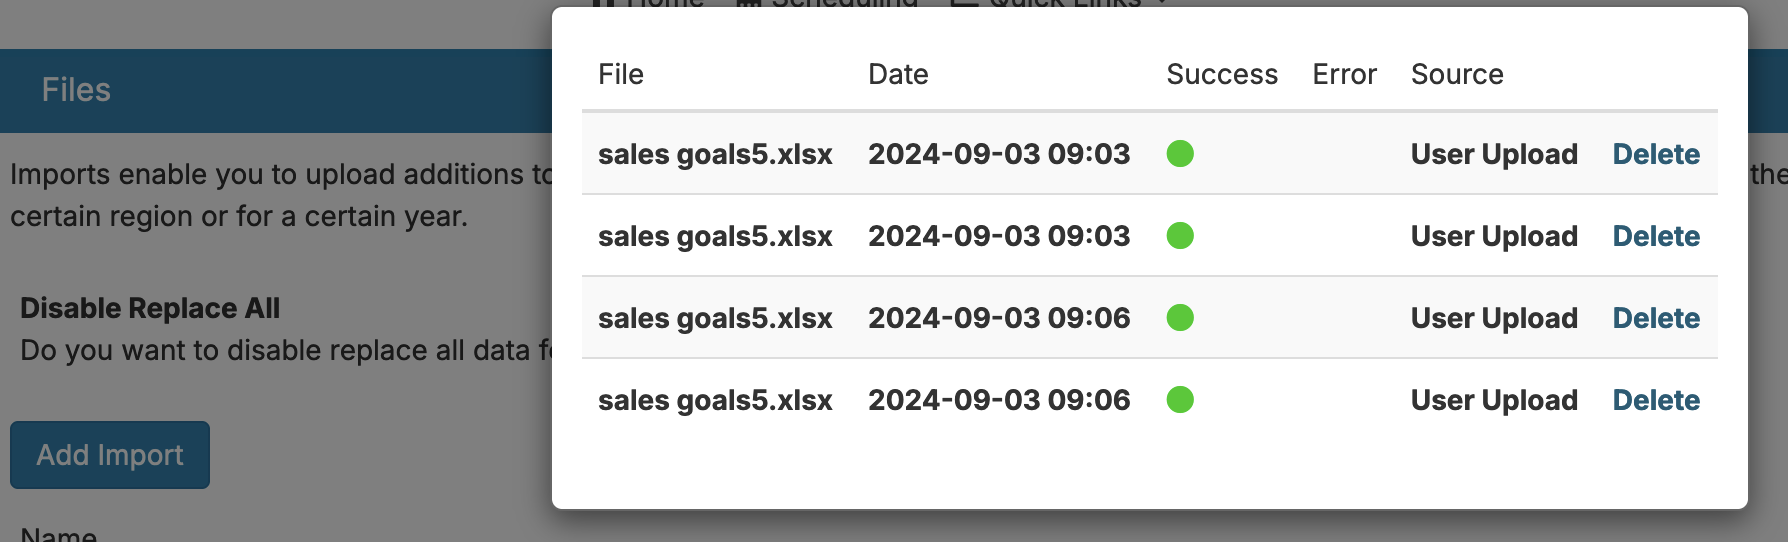Remove the last import via its Delete link
Viewport: 1788px width, 542px height.
[x=1656, y=400]
